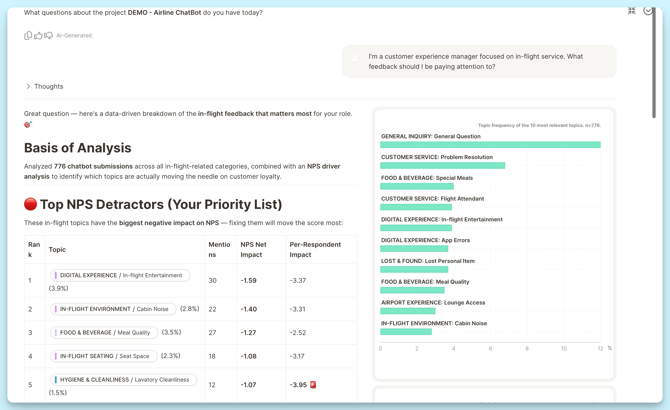Select the Lost Personal Item chart bar
This screenshot has width=670, height=410.
click(x=414, y=269)
